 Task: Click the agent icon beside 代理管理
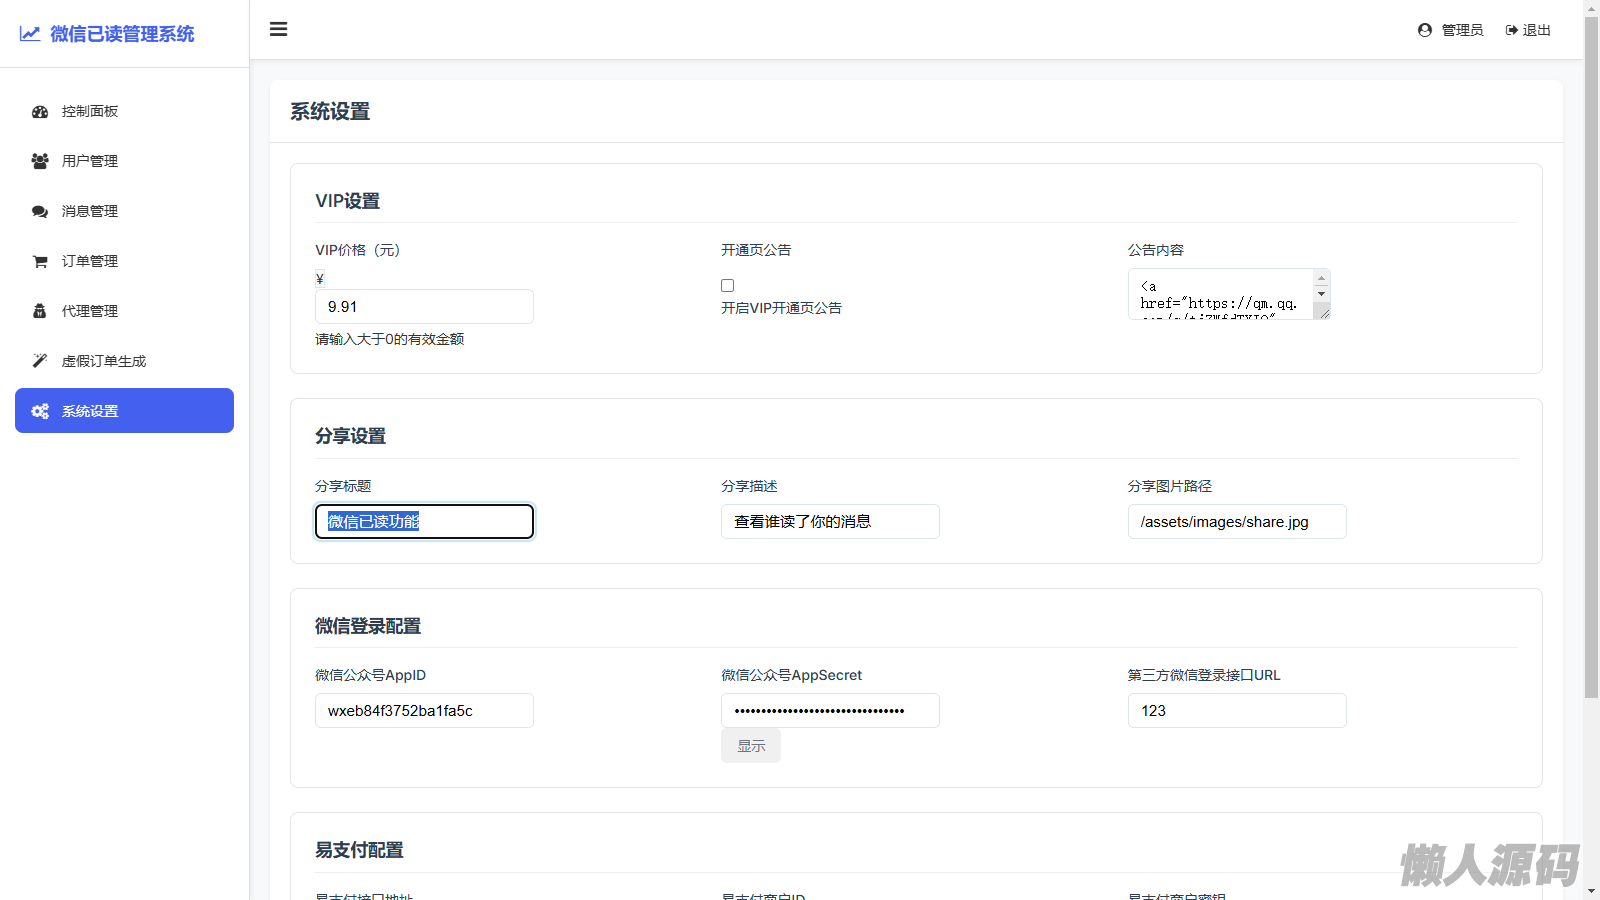pos(40,311)
